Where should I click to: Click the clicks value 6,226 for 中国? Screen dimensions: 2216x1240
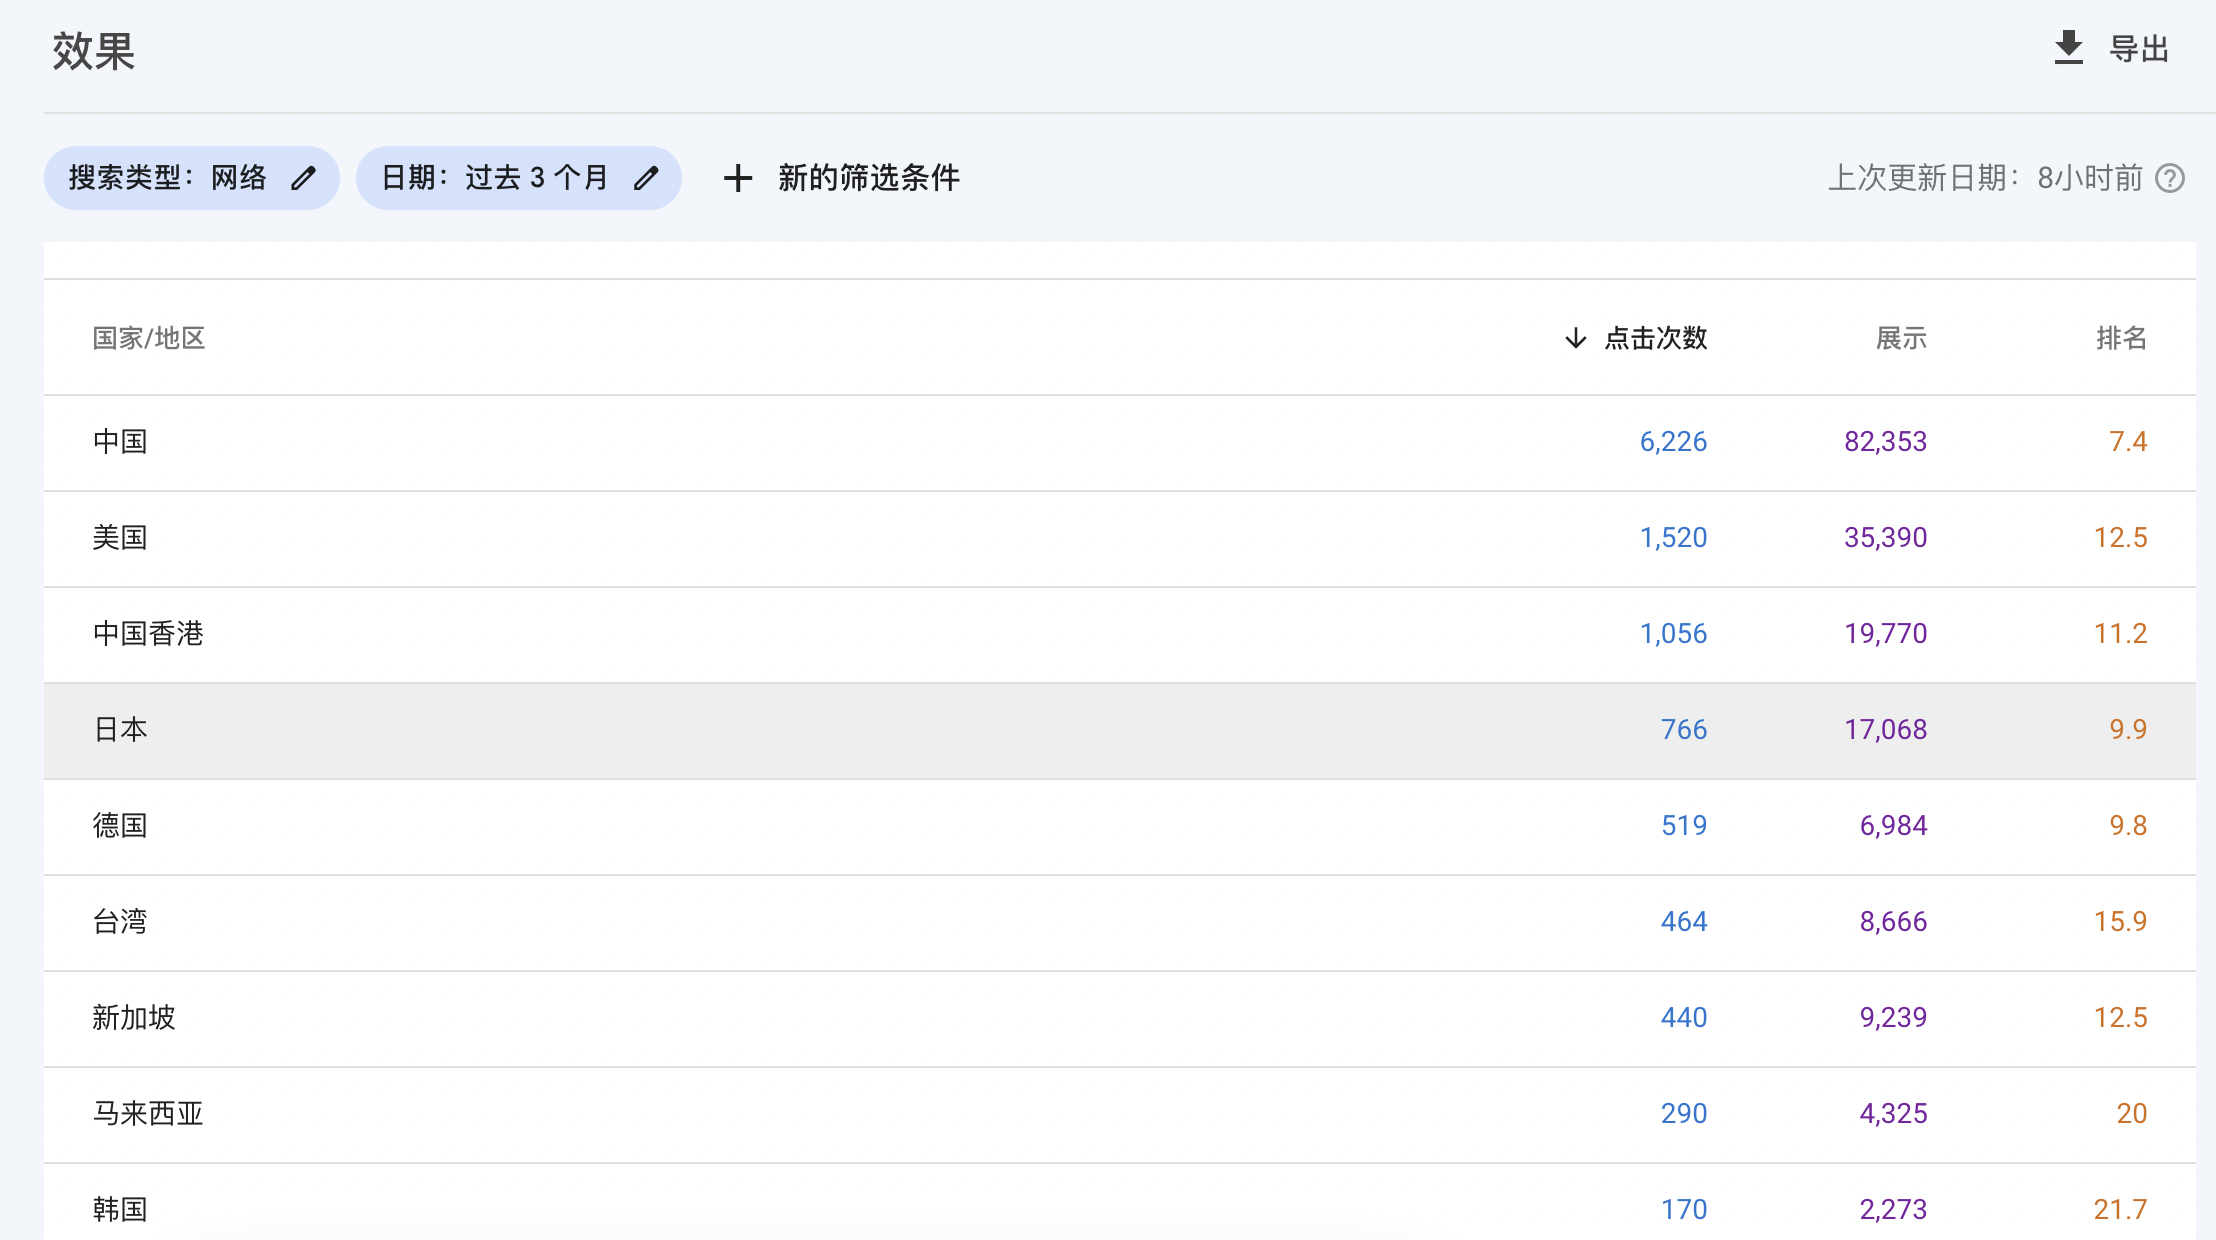coord(1674,441)
